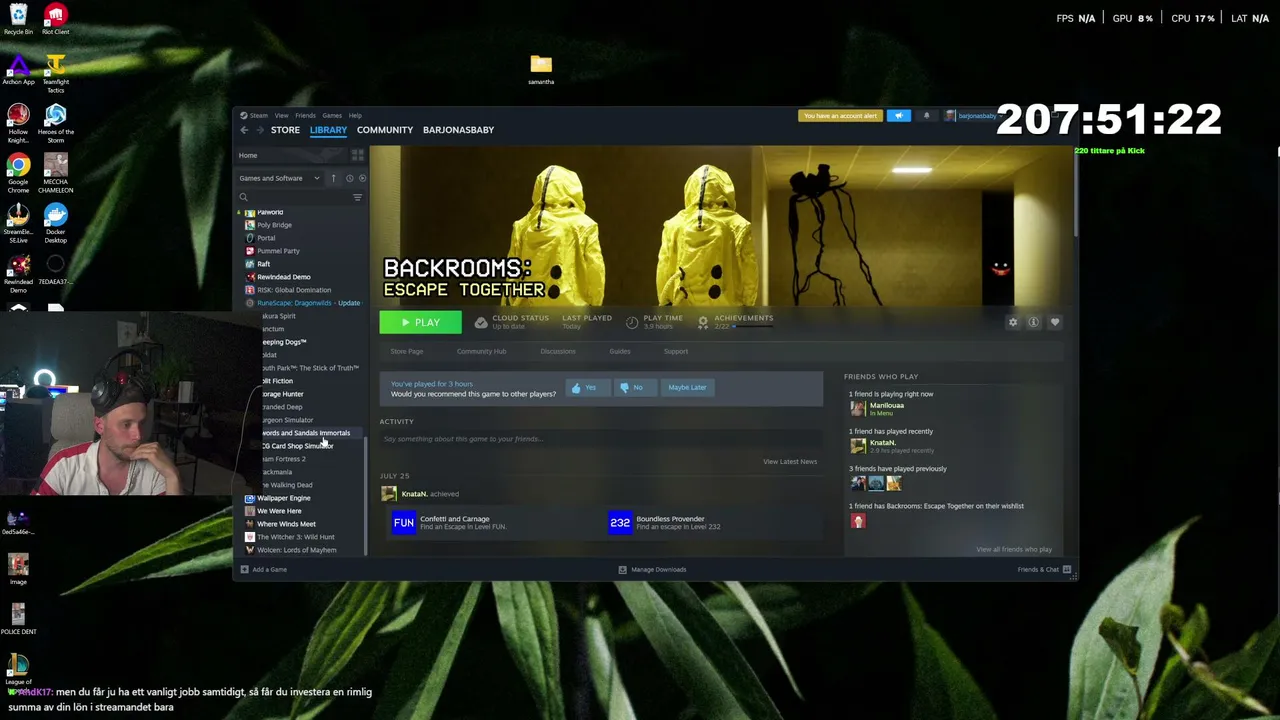Click View all friends who play
The image size is (1280, 720).
pyautogui.click(x=1014, y=549)
